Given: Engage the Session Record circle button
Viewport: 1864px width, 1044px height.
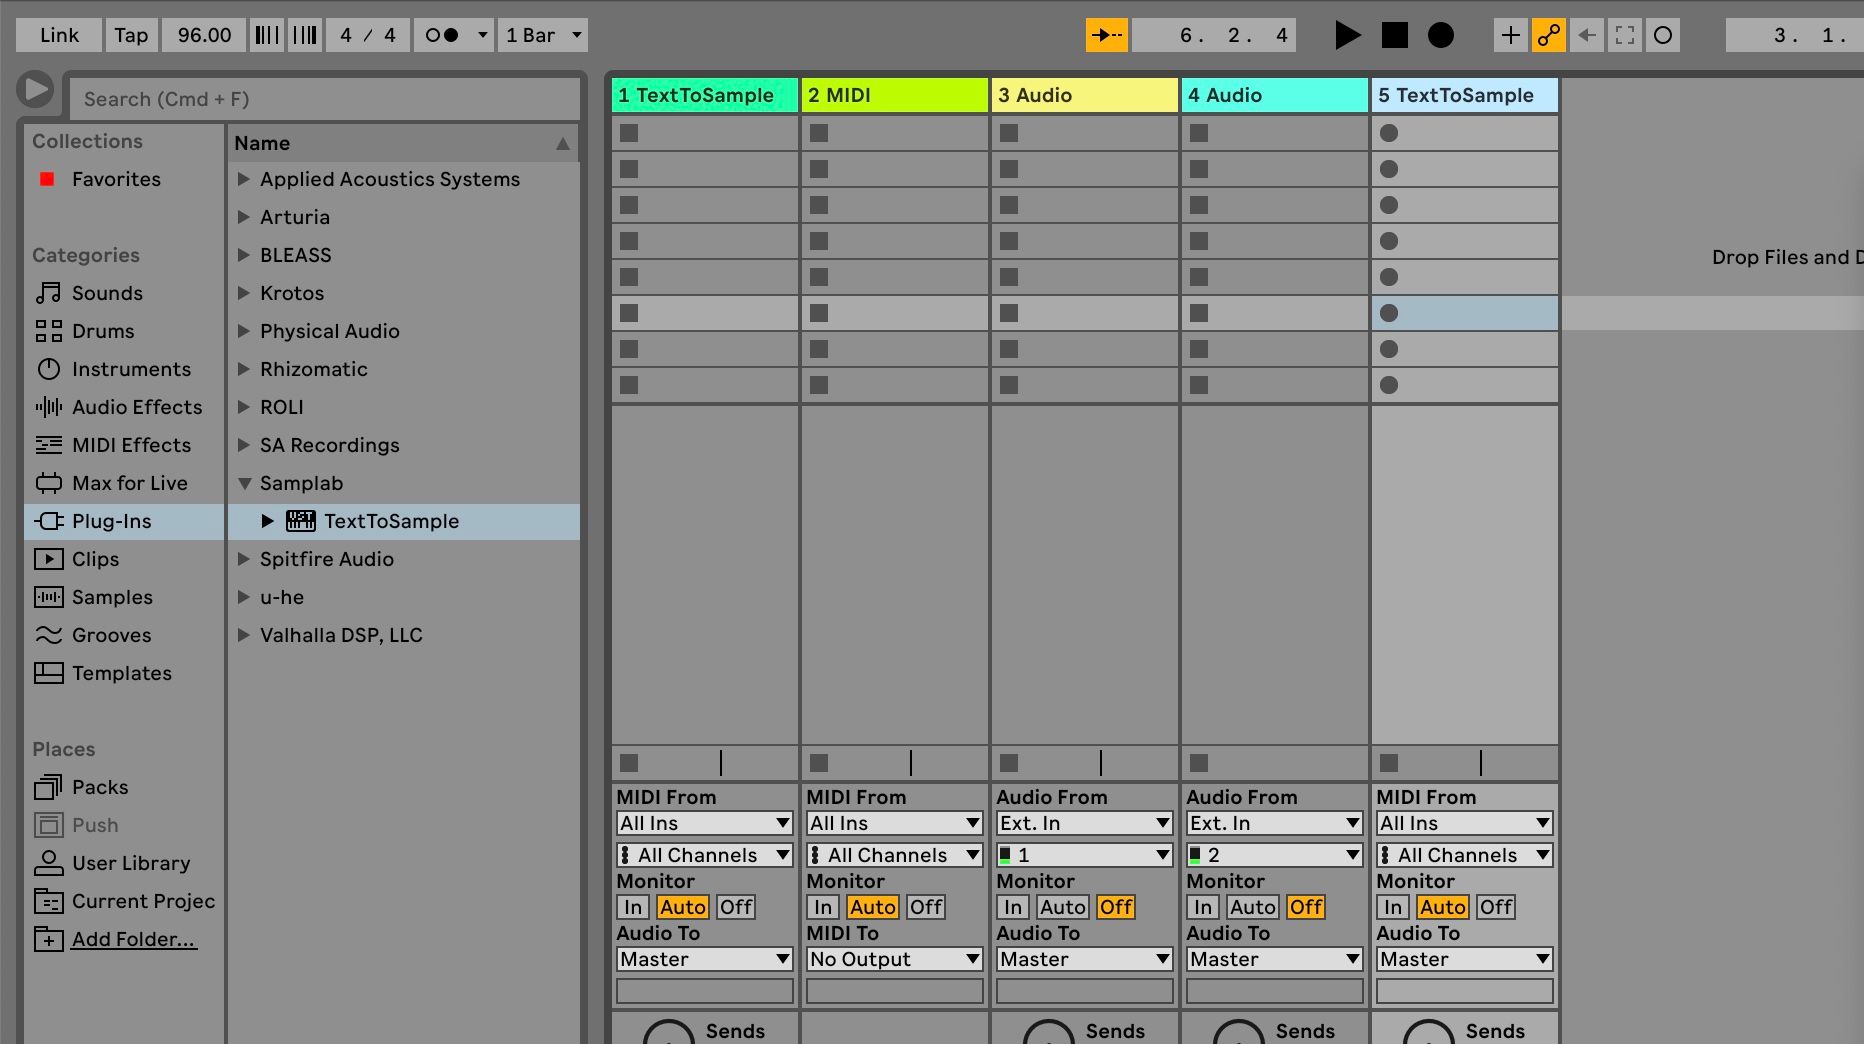Looking at the screenshot, I should coord(1440,35).
